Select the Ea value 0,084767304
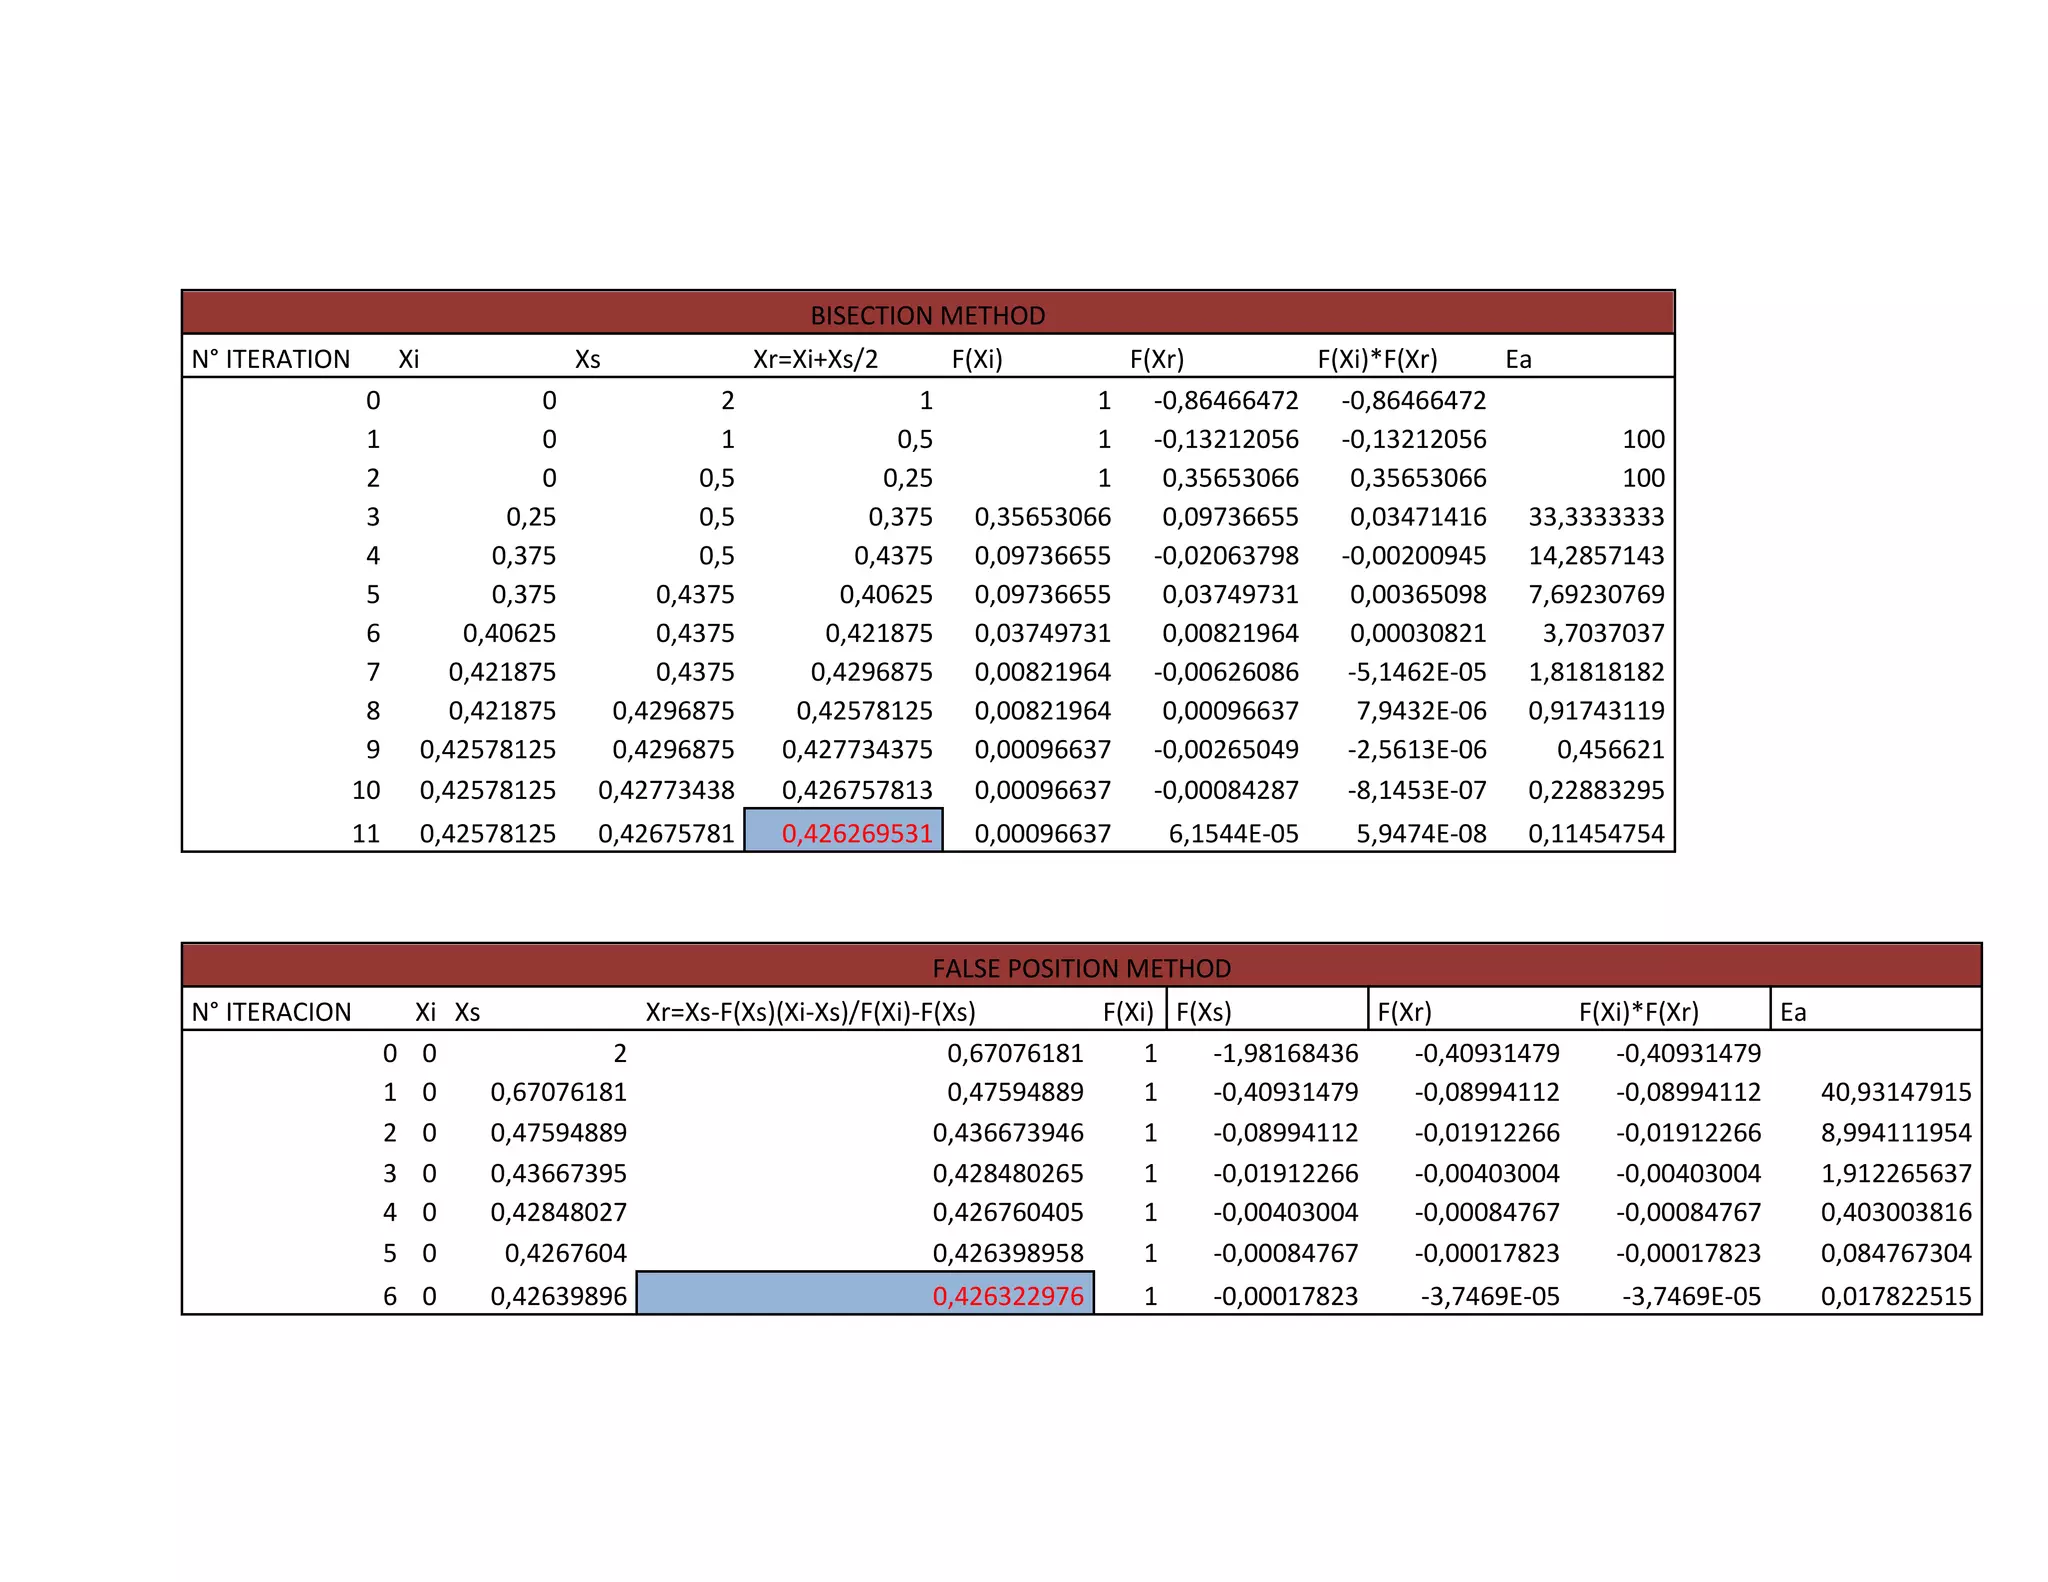Screen dimensions: 2048x1582 (1896, 1254)
